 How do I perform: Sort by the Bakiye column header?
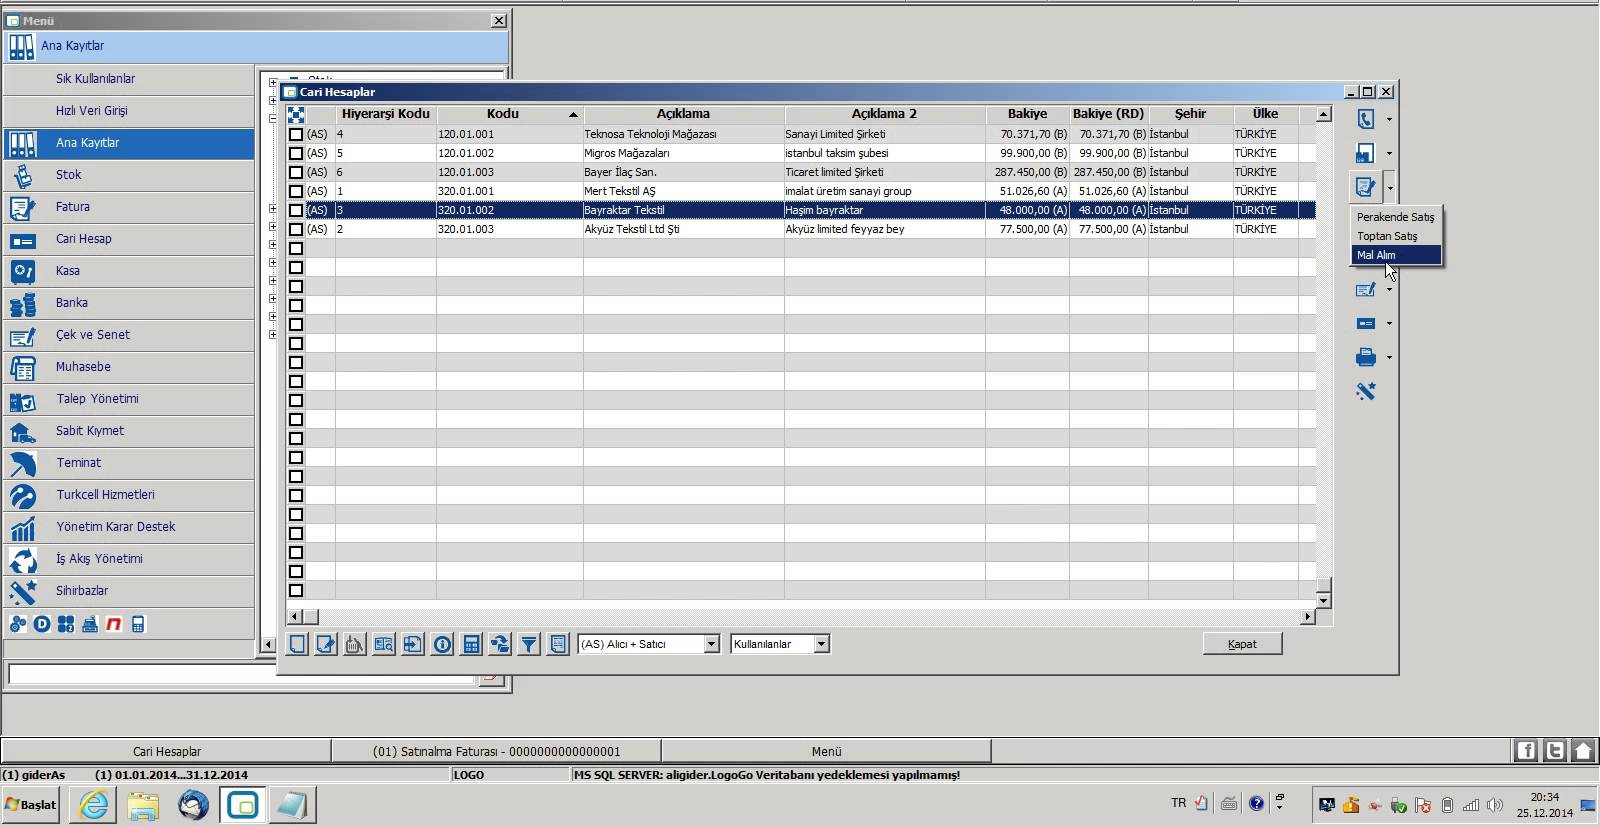(1027, 114)
